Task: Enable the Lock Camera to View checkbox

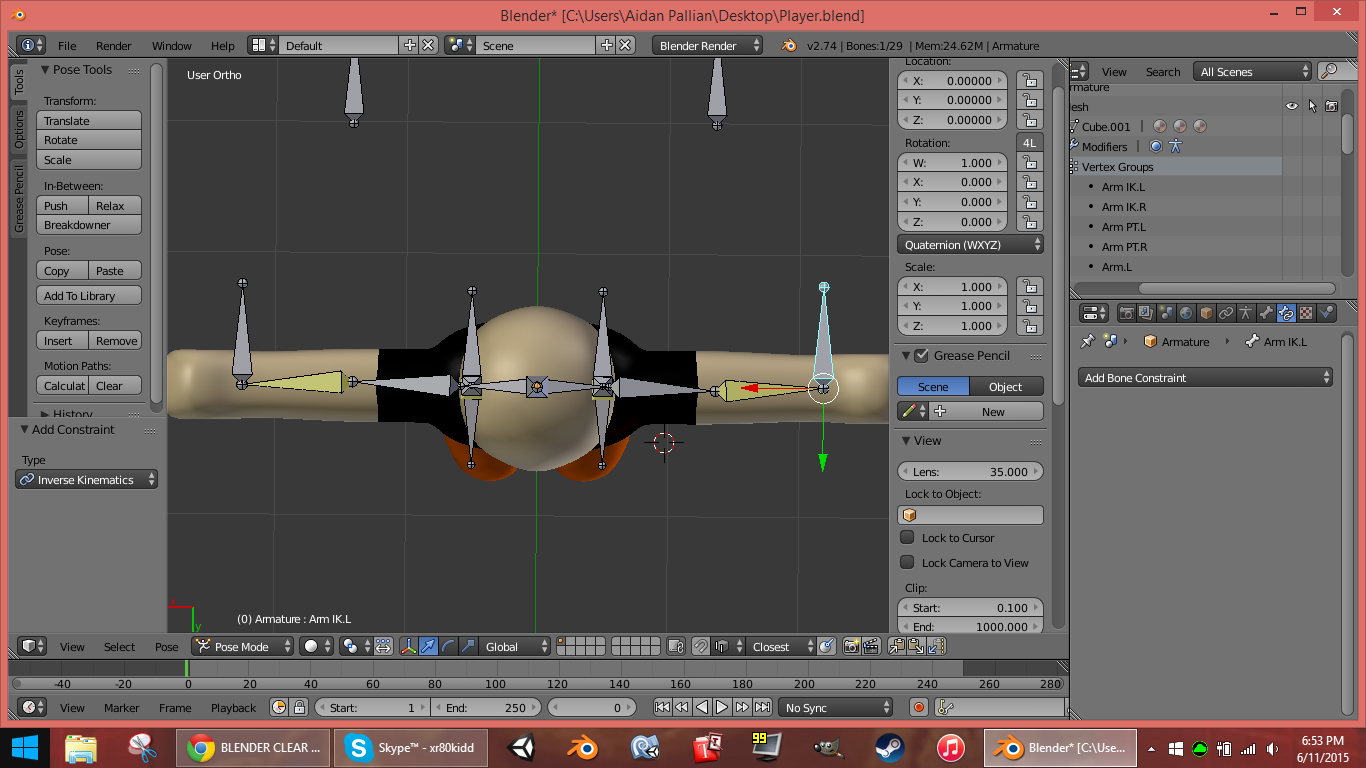Action: pyautogui.click(x=907, y=562)
